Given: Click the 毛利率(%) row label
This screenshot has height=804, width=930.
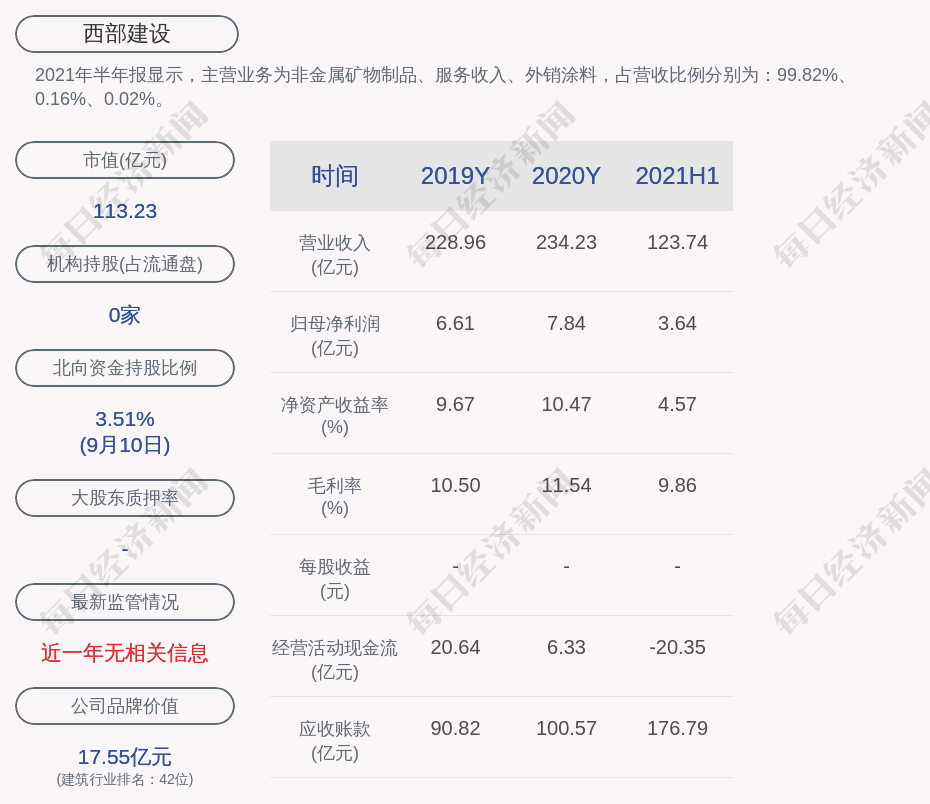Looking at the screenshot, I should (x=335, y=497).
